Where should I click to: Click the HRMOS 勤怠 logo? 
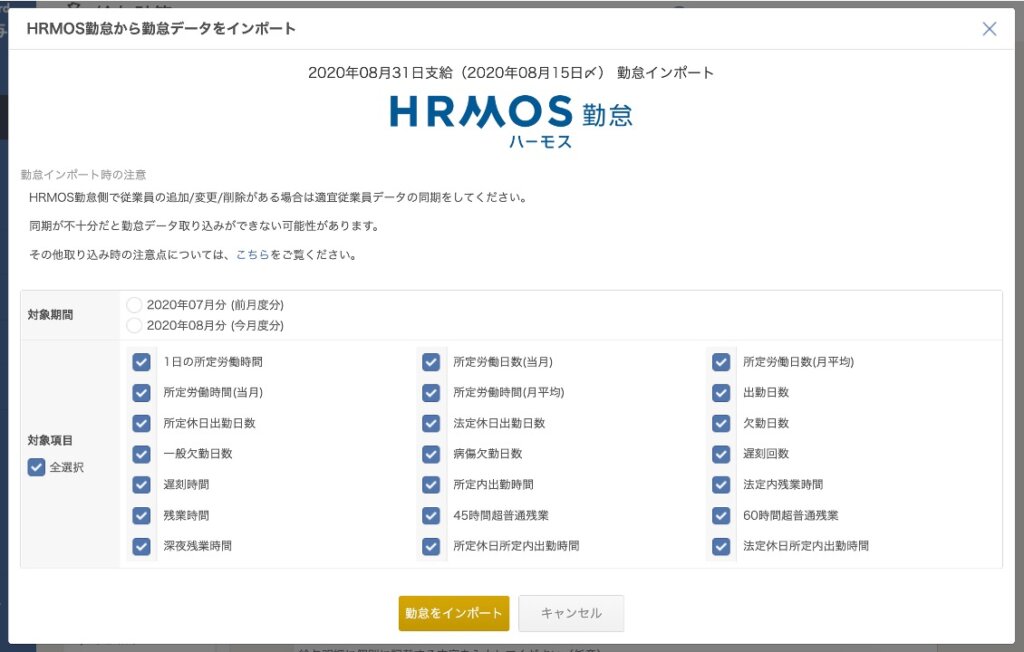pyautogui.click(x=511, y=120)
